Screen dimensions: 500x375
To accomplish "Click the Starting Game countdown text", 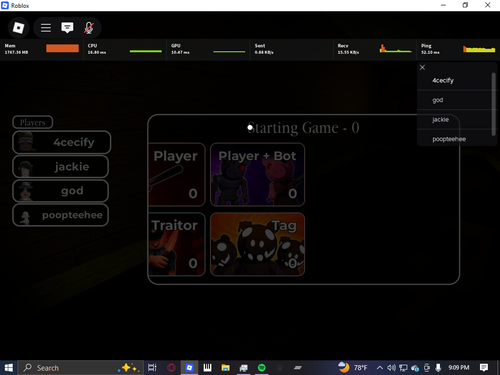I will [303, 128].
